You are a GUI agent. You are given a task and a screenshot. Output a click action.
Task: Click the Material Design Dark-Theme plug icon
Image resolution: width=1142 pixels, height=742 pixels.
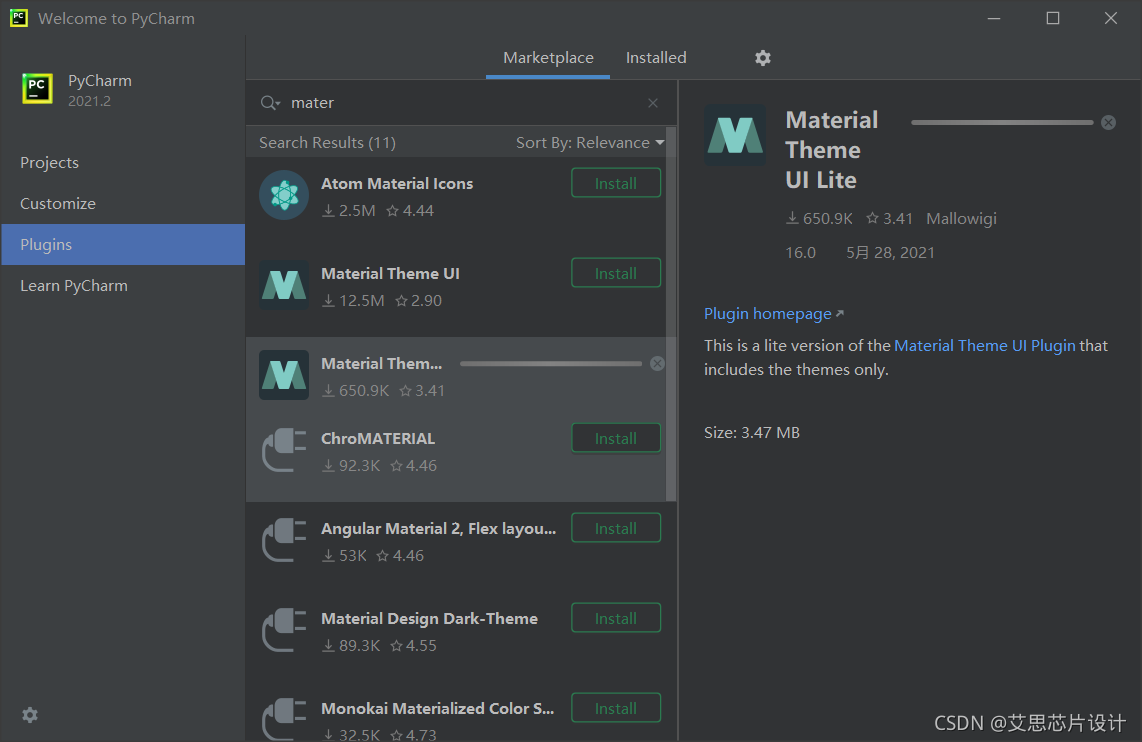tap(284, 630)
